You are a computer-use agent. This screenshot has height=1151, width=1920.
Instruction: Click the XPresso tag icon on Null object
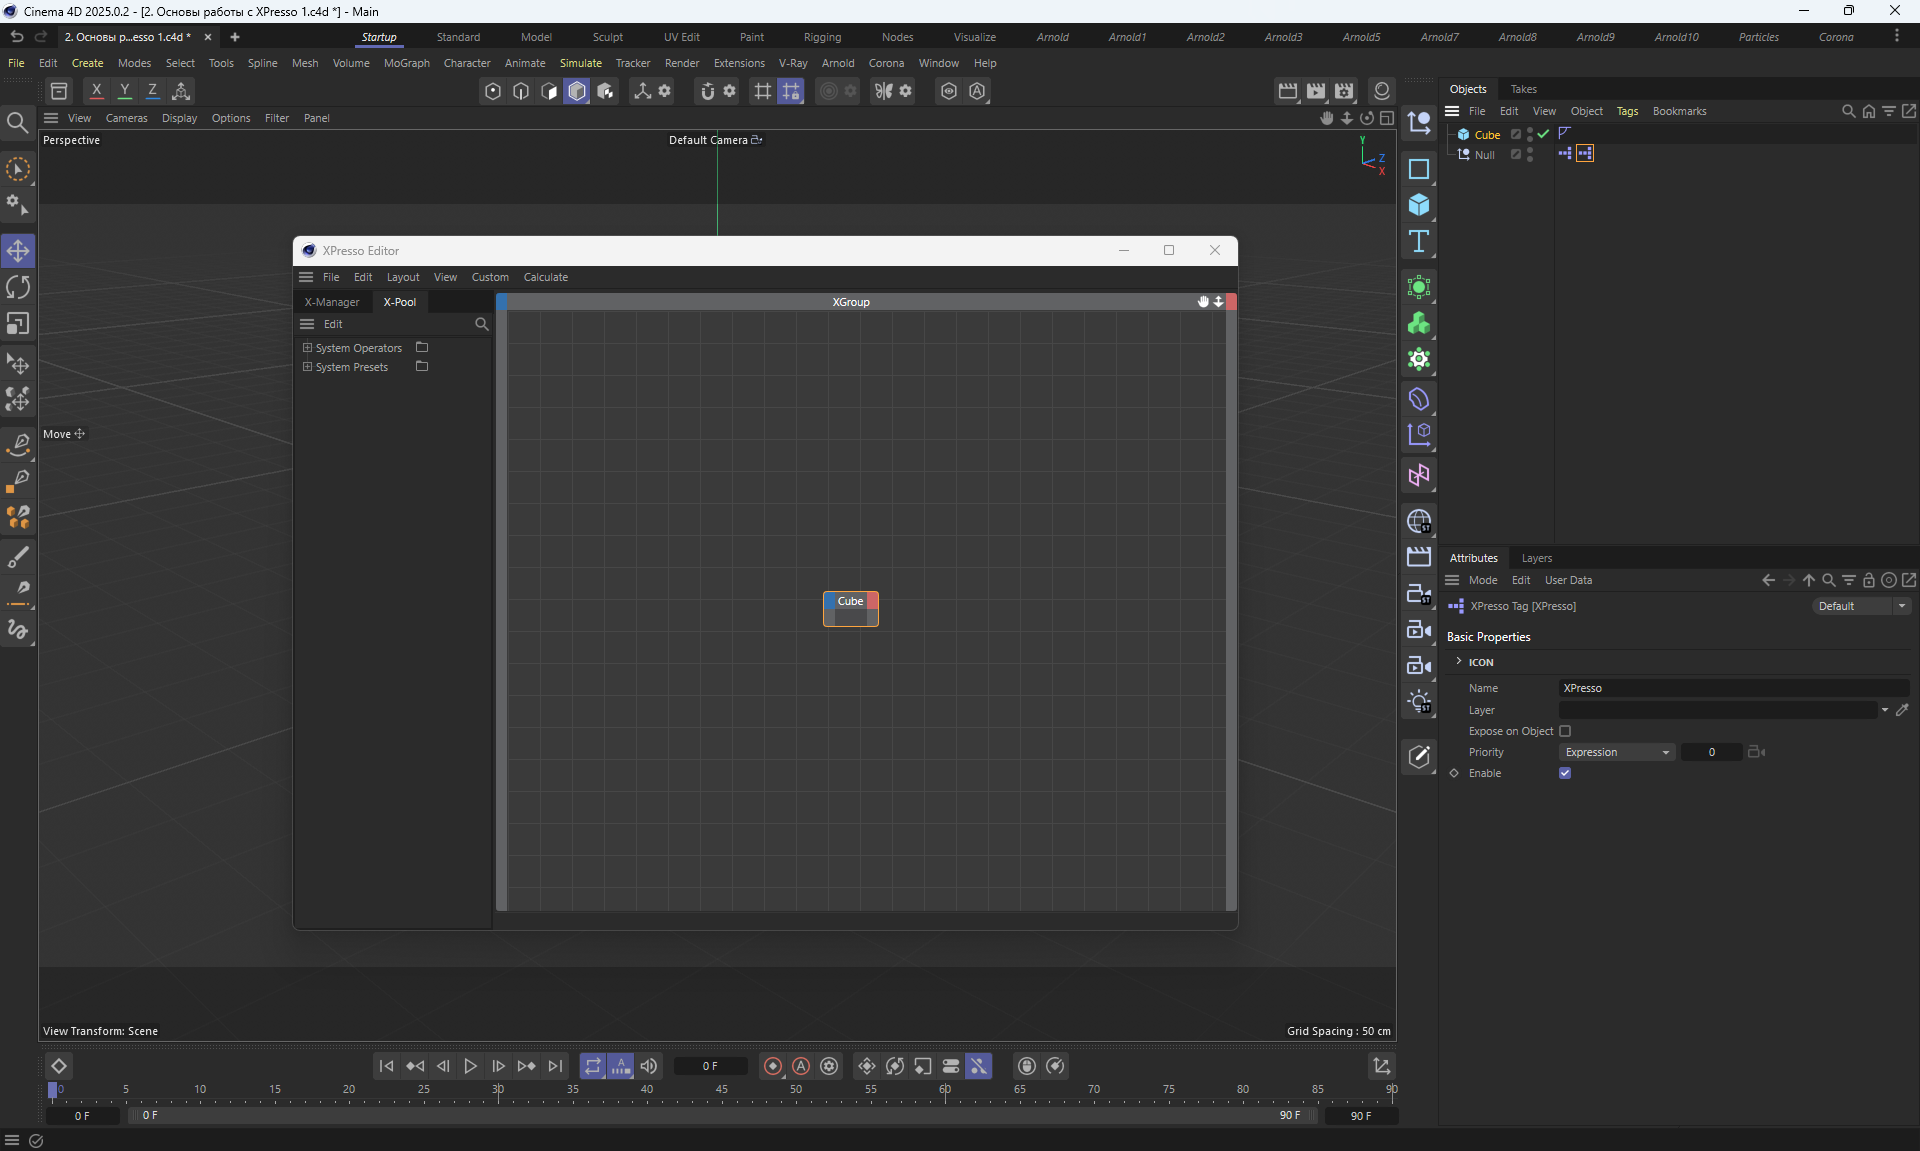coord(1585,154)
